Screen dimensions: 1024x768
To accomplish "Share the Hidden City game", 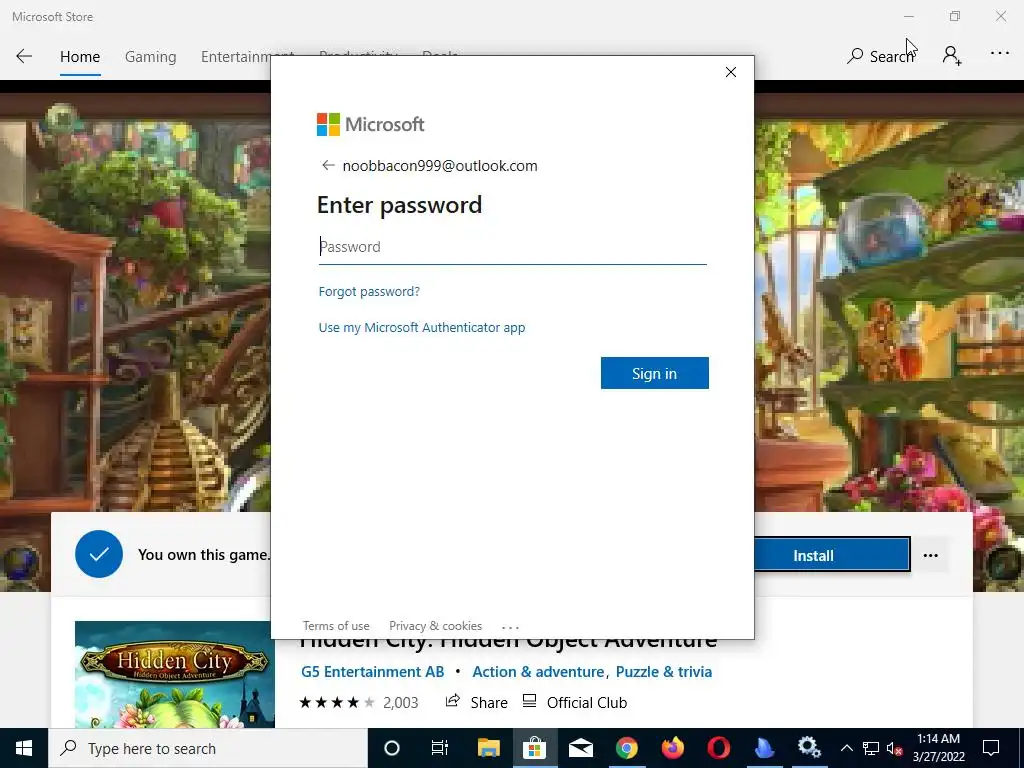I will 476,702.
